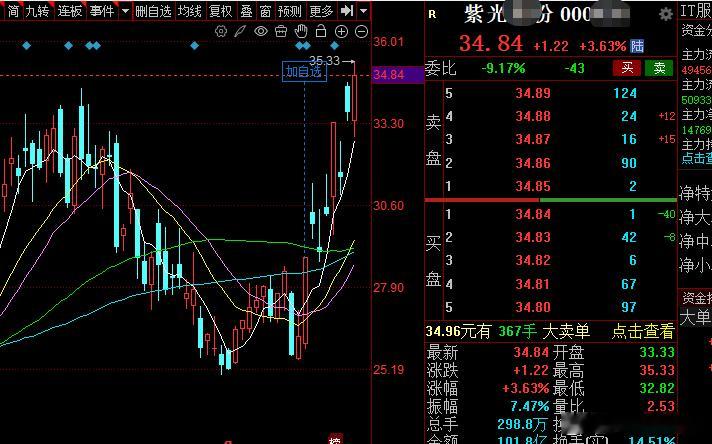This screenshot has height=444, width=712.
Task: Click the first blue diamond event marker
Action: coord(27,45)
